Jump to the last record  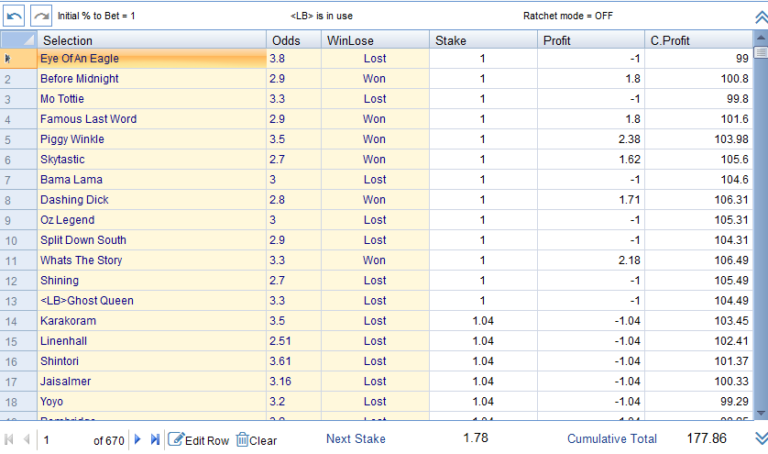[154, 440]
